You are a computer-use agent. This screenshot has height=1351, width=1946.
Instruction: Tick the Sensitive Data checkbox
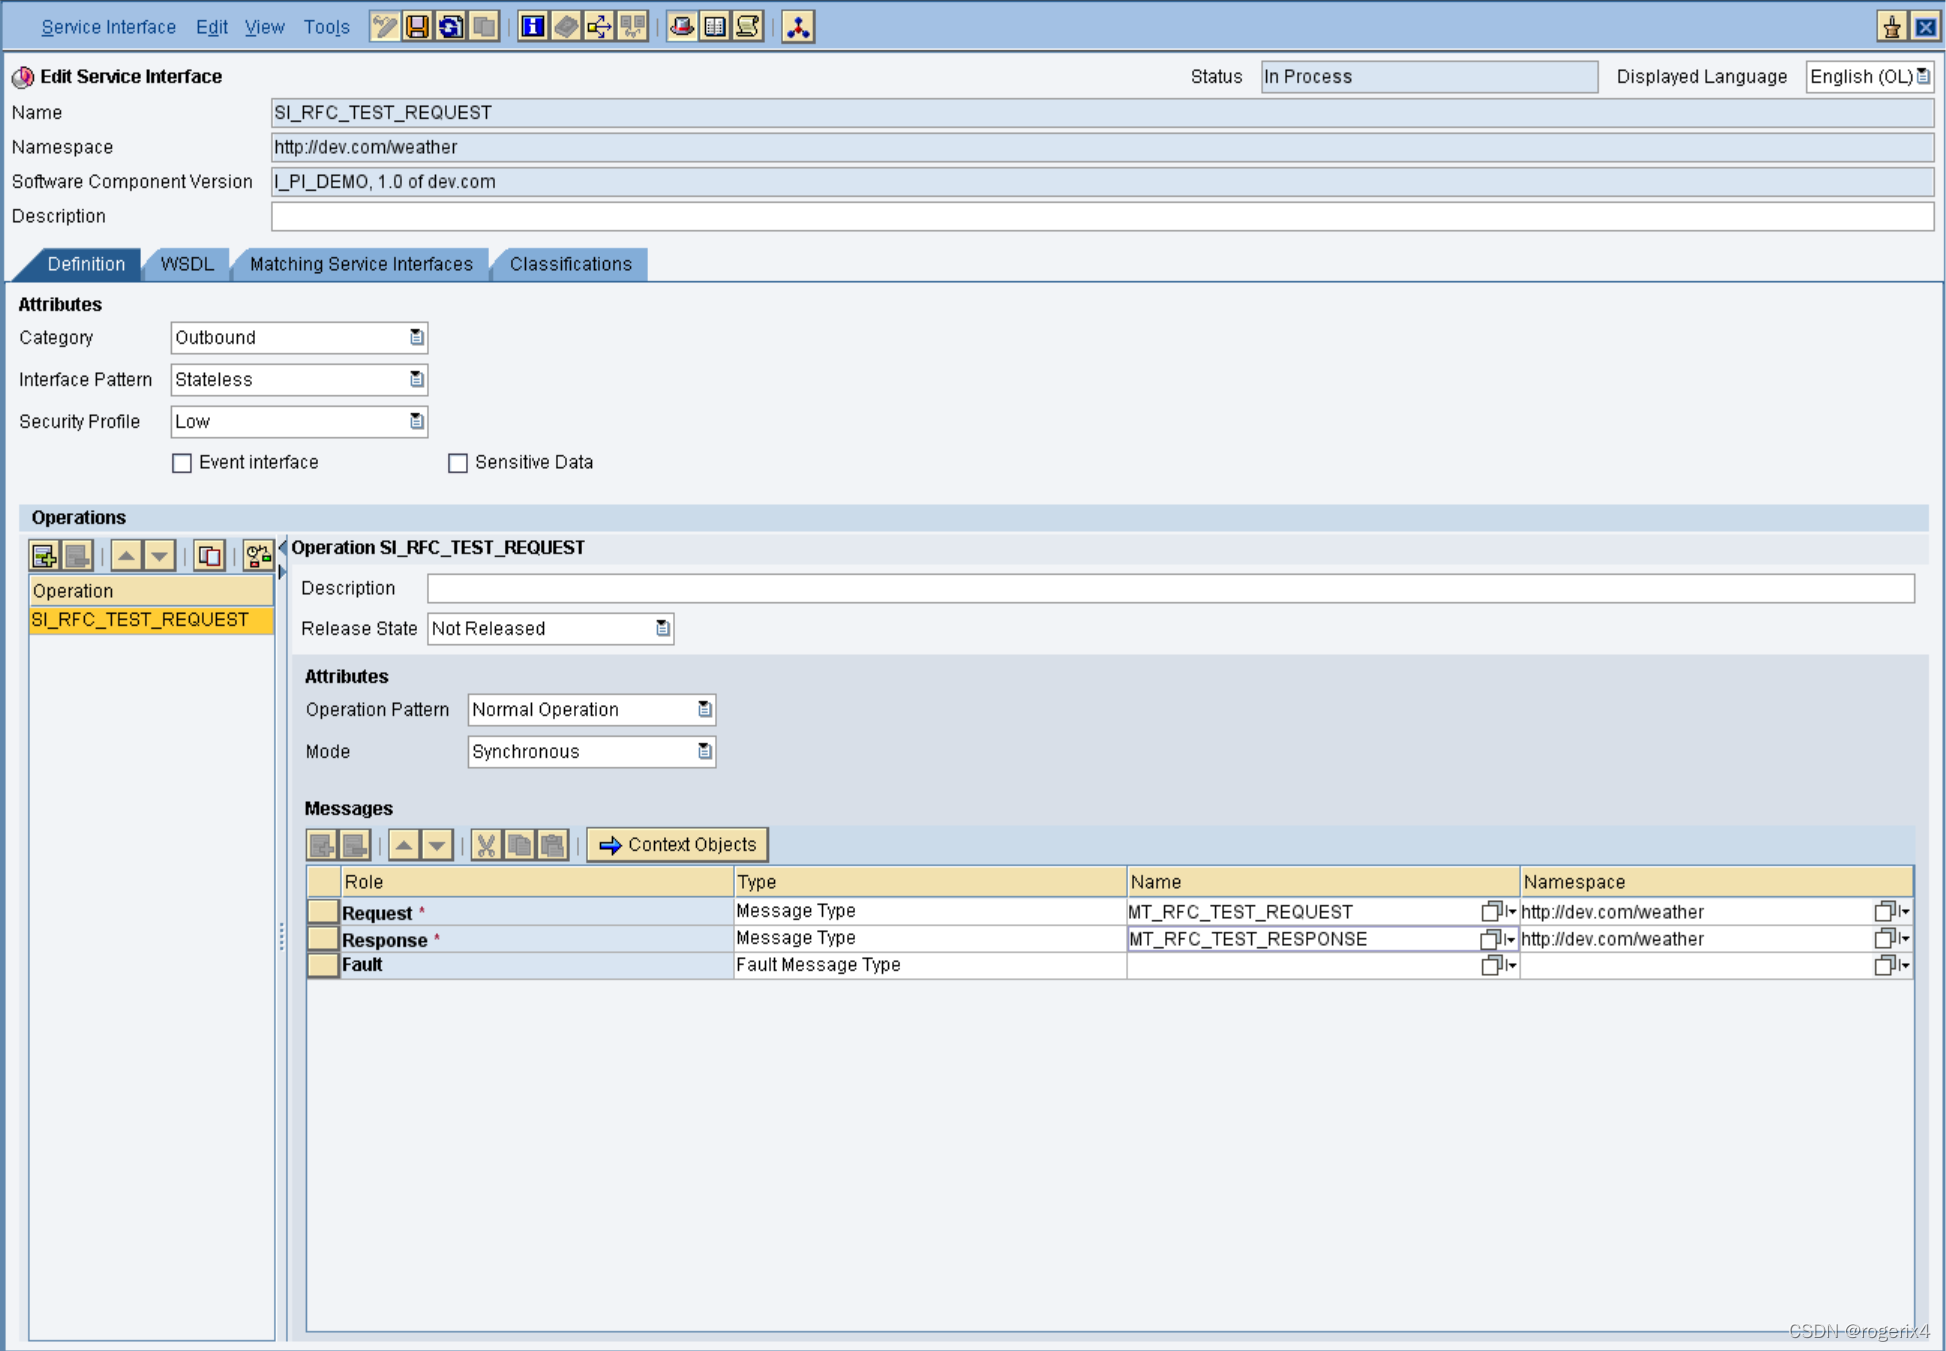click(458, 463)
